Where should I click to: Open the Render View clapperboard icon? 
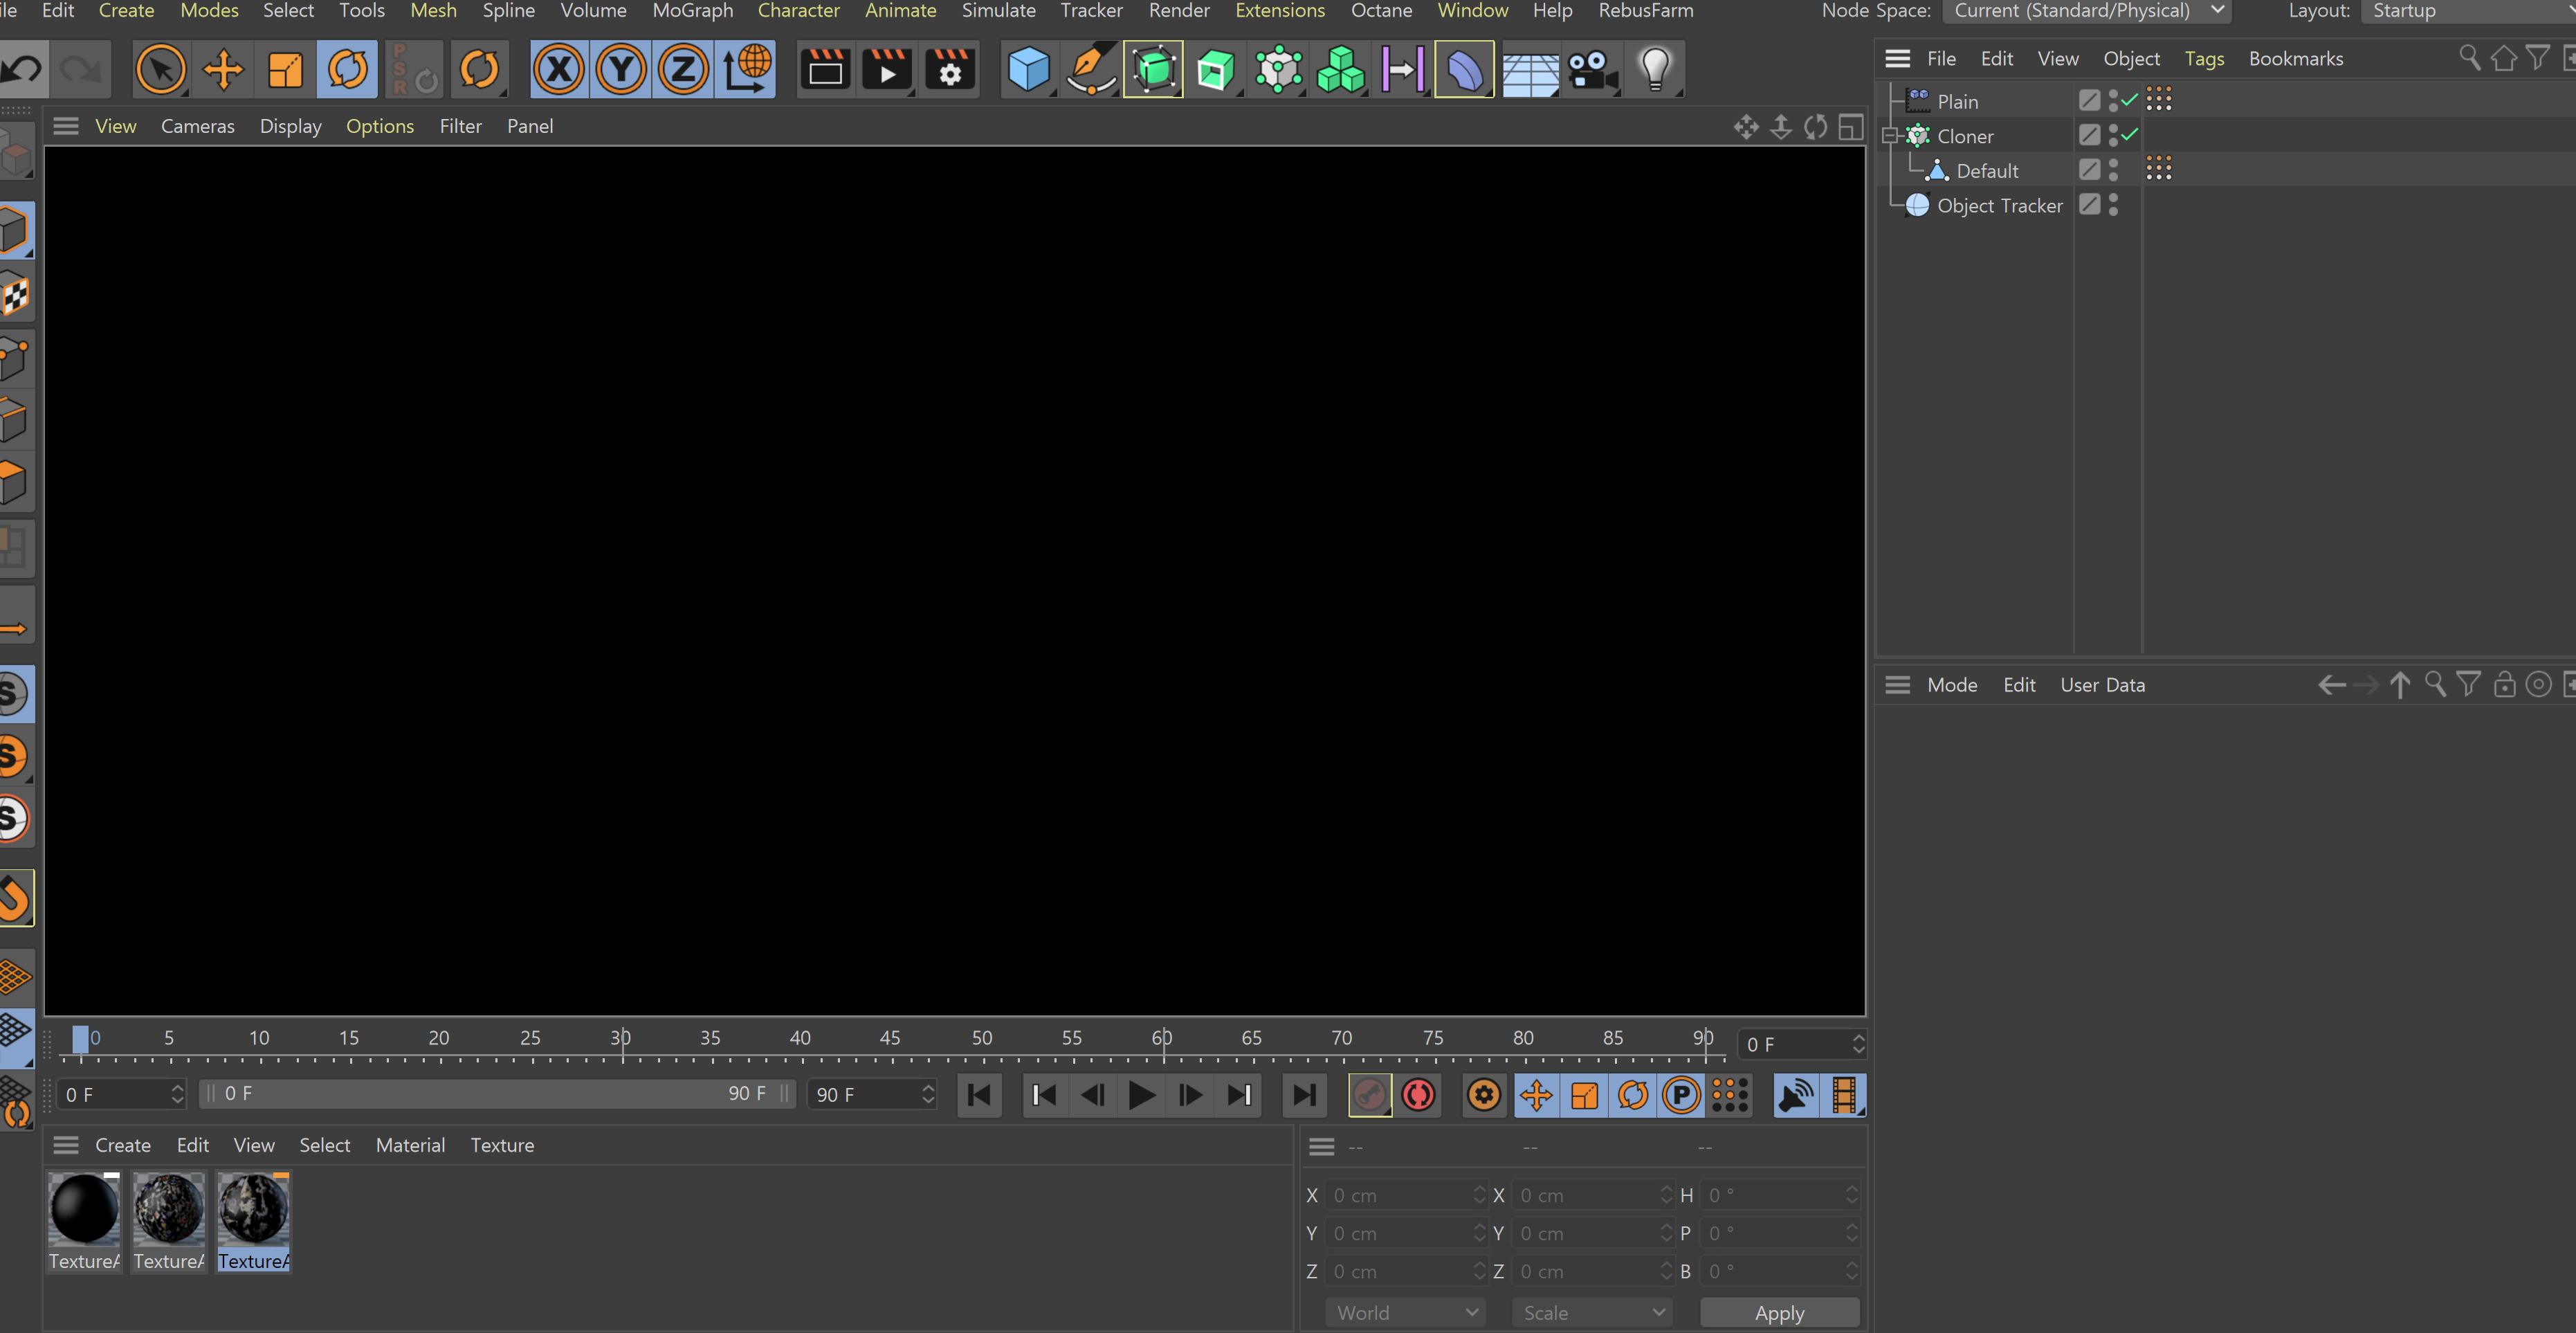(x=825, y=69)
